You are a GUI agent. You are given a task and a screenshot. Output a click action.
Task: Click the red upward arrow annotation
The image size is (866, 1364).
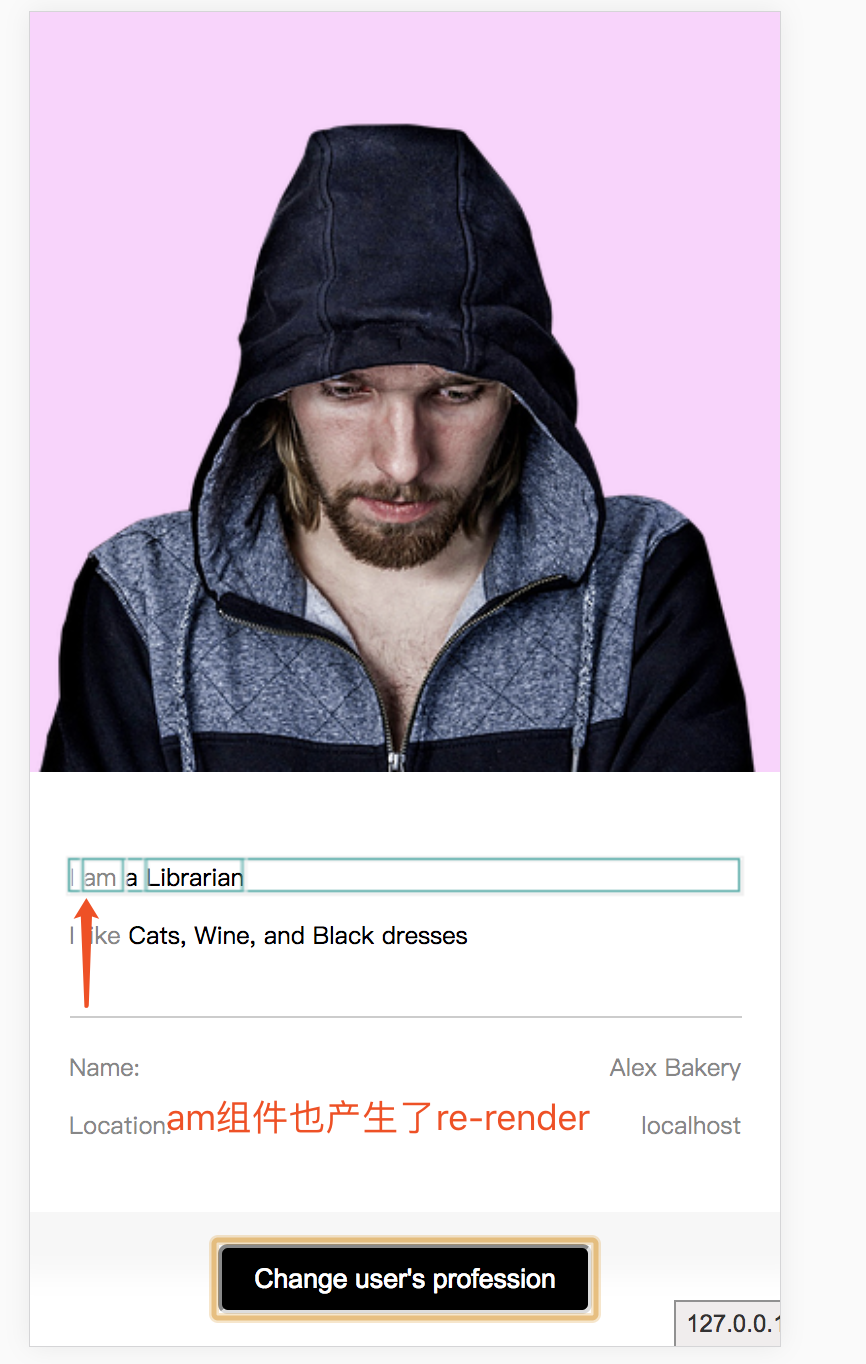pos(86,953)
